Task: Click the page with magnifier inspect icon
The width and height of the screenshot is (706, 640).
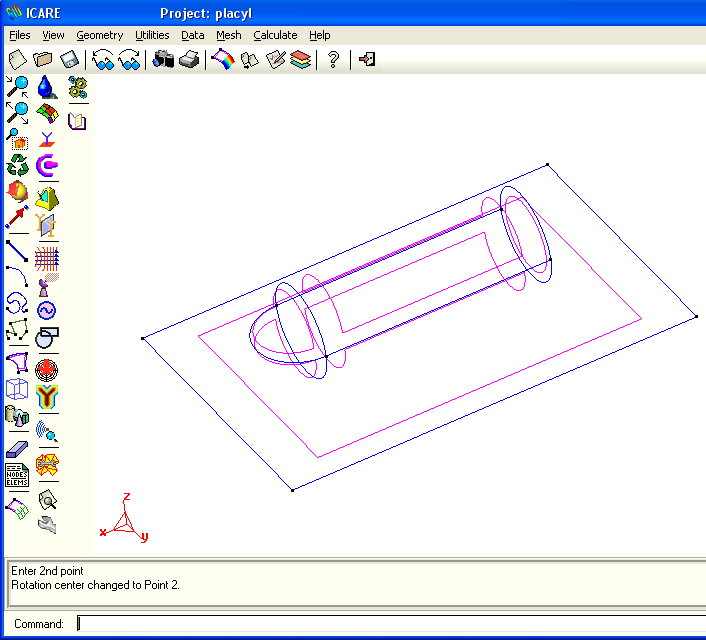Action: [x=47, y=500]
